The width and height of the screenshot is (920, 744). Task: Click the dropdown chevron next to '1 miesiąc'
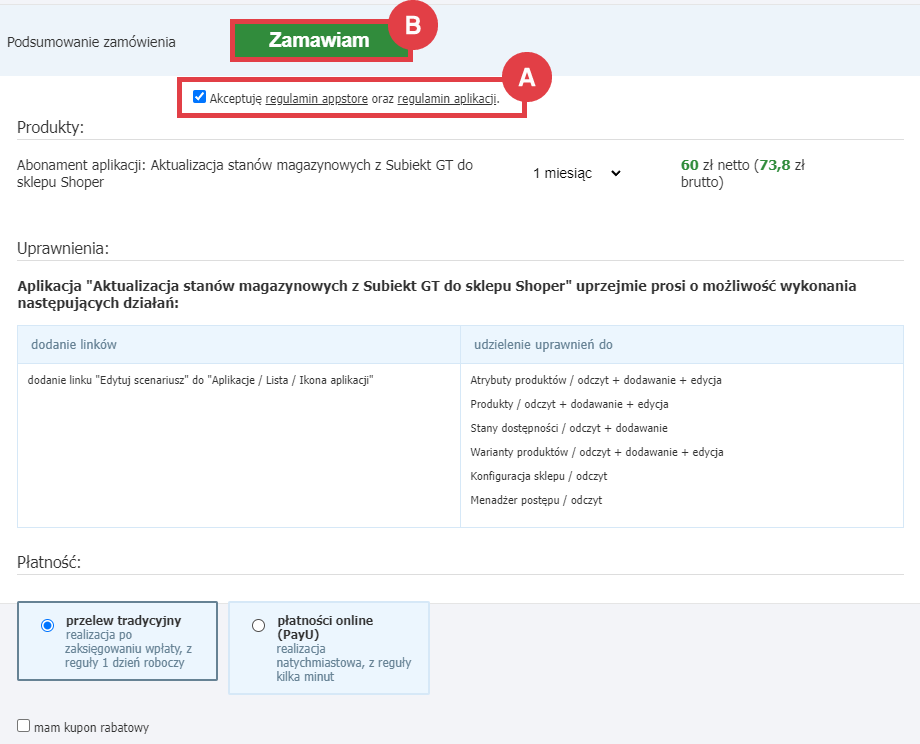coord(617,172)
